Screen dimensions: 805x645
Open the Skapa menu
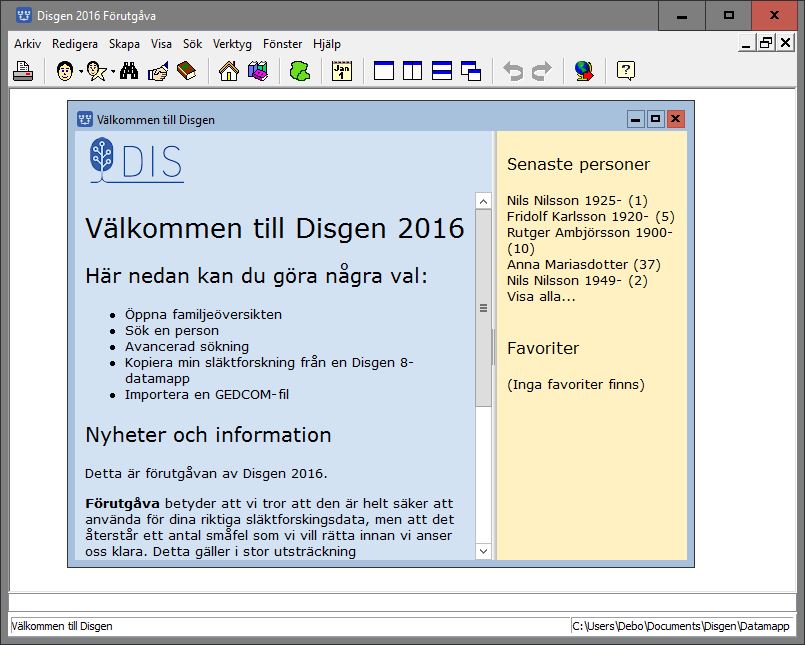[x=124, y=44]
